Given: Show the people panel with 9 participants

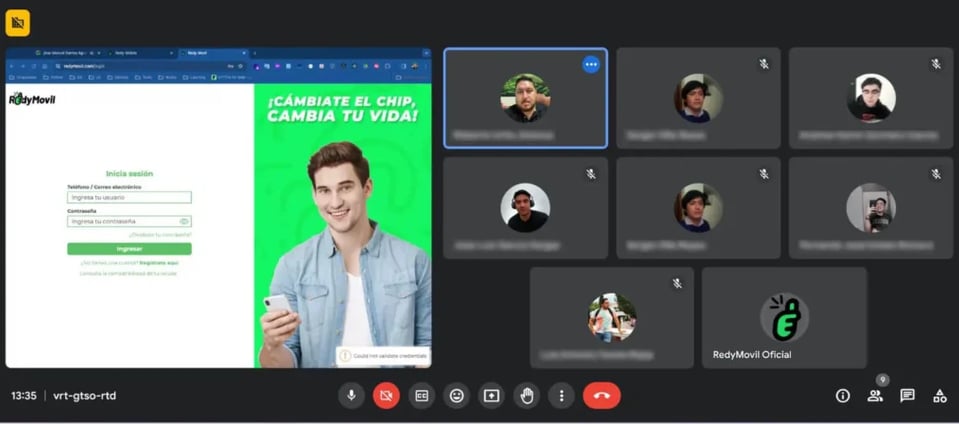Looking at the screenshot, I should click(875, 396).
